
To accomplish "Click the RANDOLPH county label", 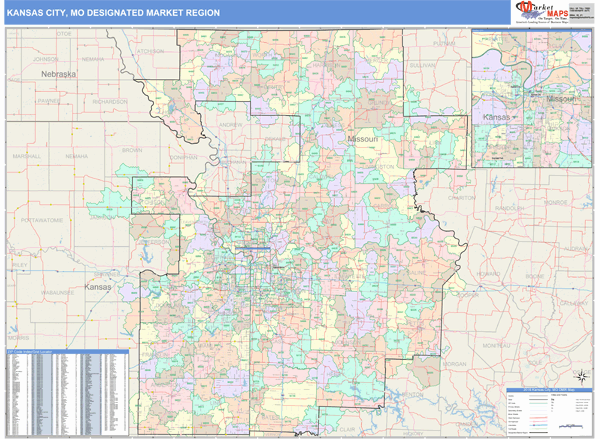I will coord(509,208).
